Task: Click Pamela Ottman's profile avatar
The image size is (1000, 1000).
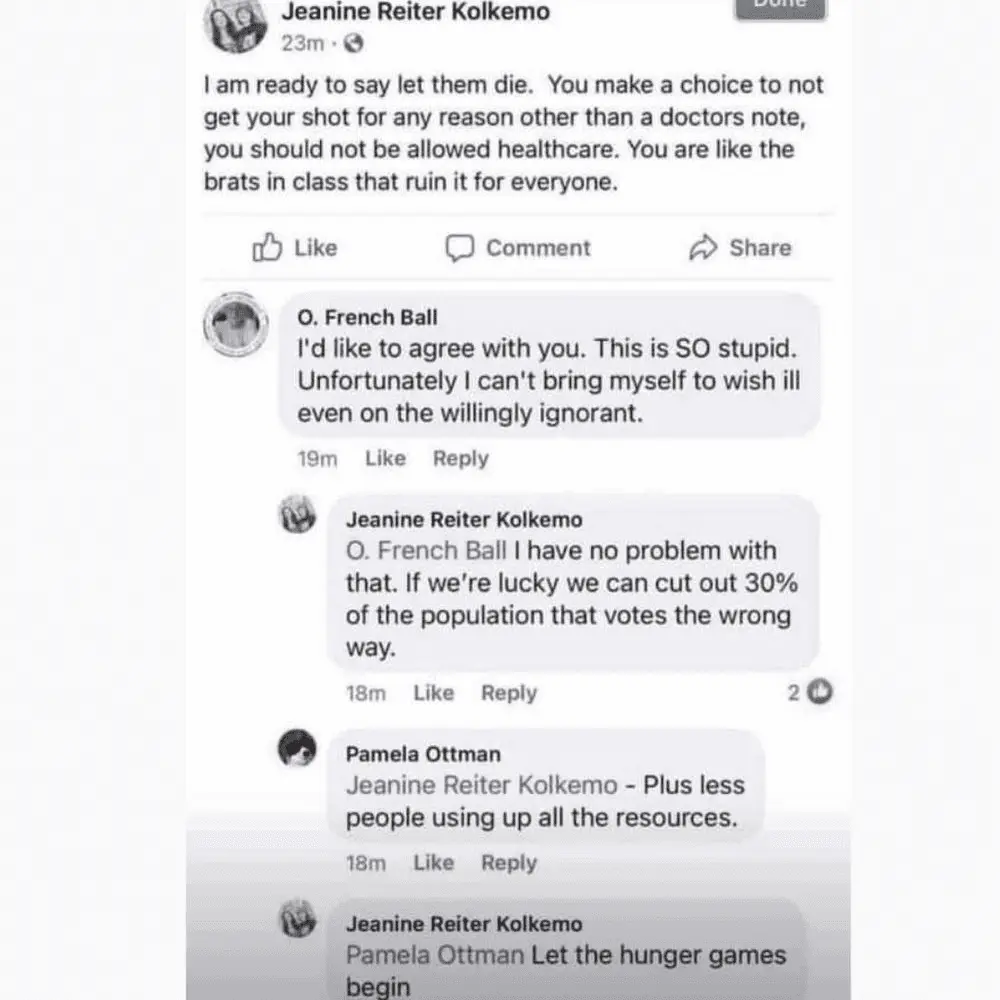Action: [x=297, y=748]
